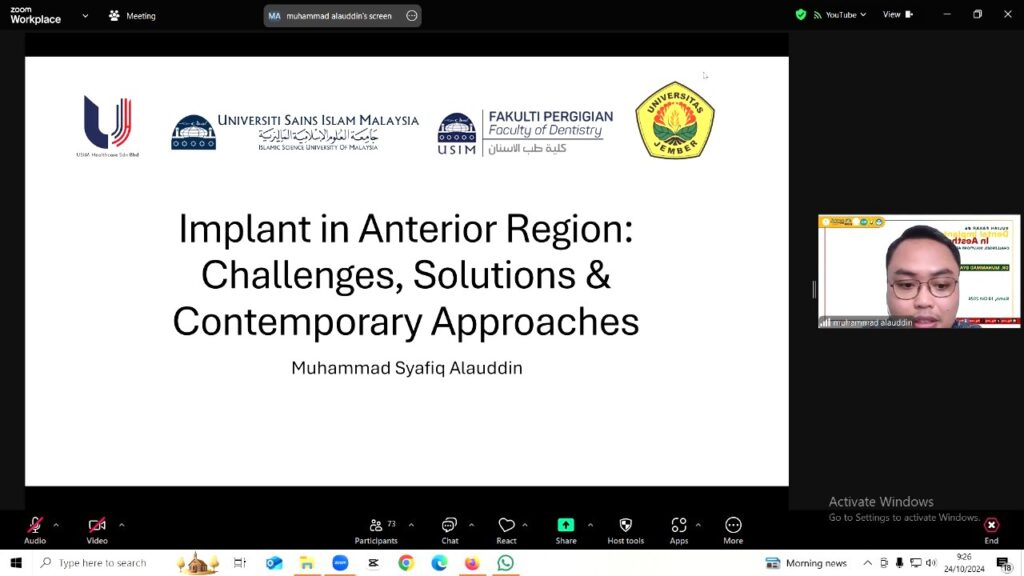Viewport: 1024px width, 576px height.
Task: Switch to Zoom via taskbar icon
Action: [x=340, y=563]
